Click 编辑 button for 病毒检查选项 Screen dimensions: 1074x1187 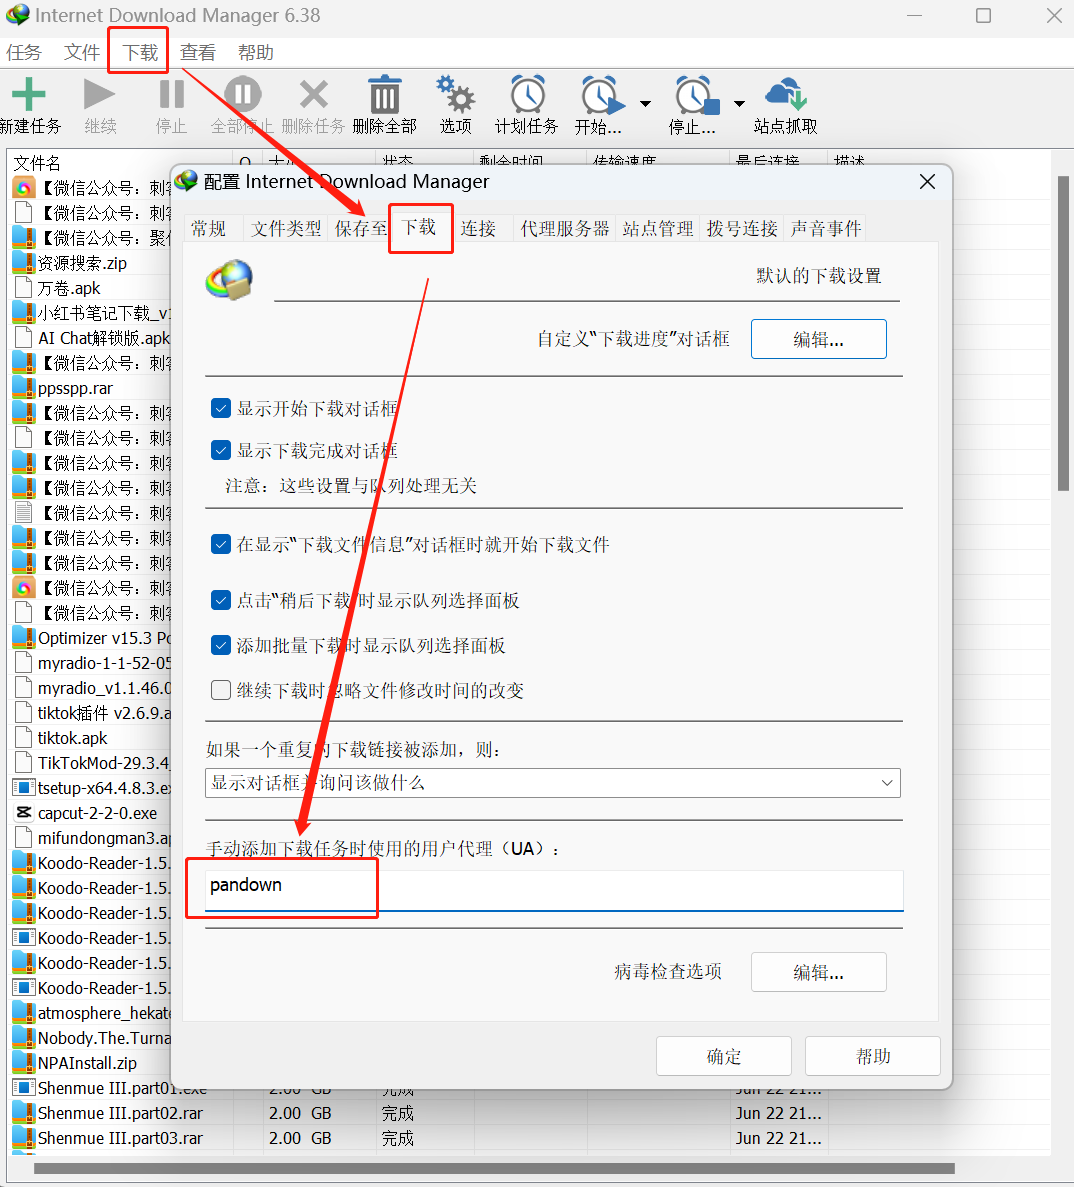coord(818,972)
